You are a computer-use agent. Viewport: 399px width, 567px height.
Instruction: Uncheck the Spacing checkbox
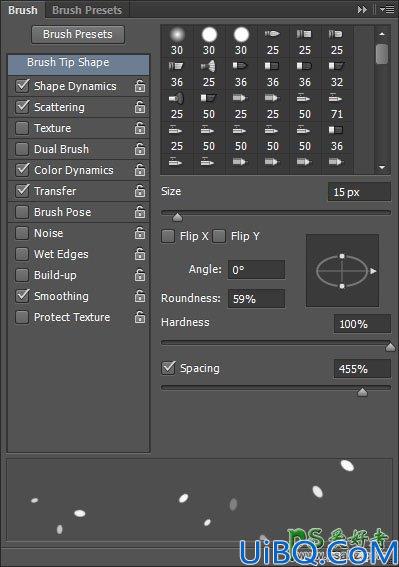click(x=168, y=368)
